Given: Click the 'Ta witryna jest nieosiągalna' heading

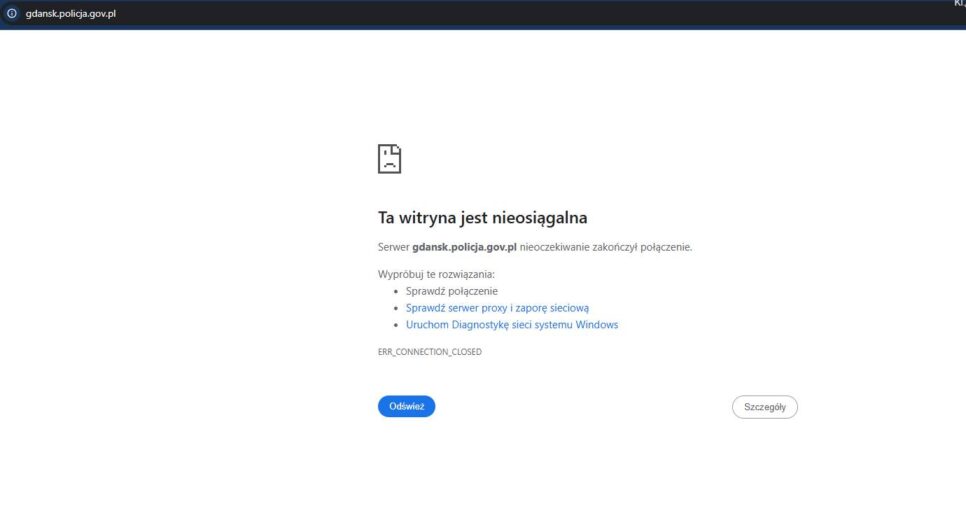Looking at the screenshot, I should 482,217.
